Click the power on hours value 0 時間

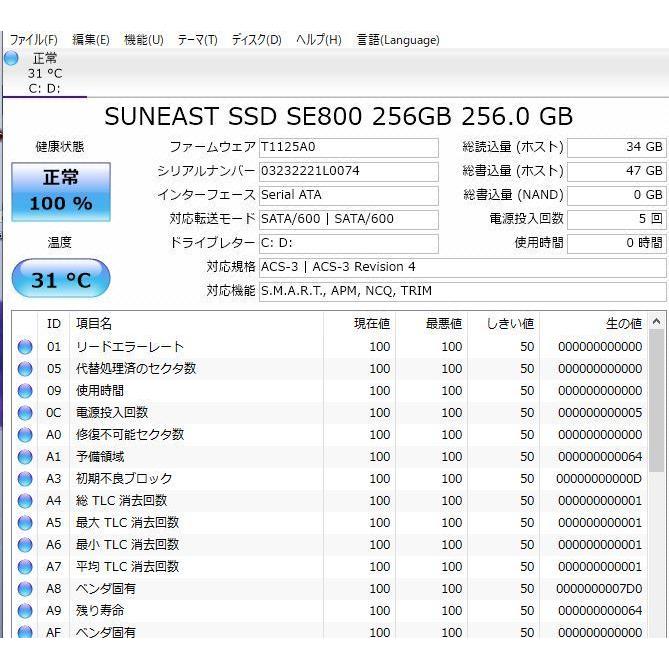coord(616,243)
